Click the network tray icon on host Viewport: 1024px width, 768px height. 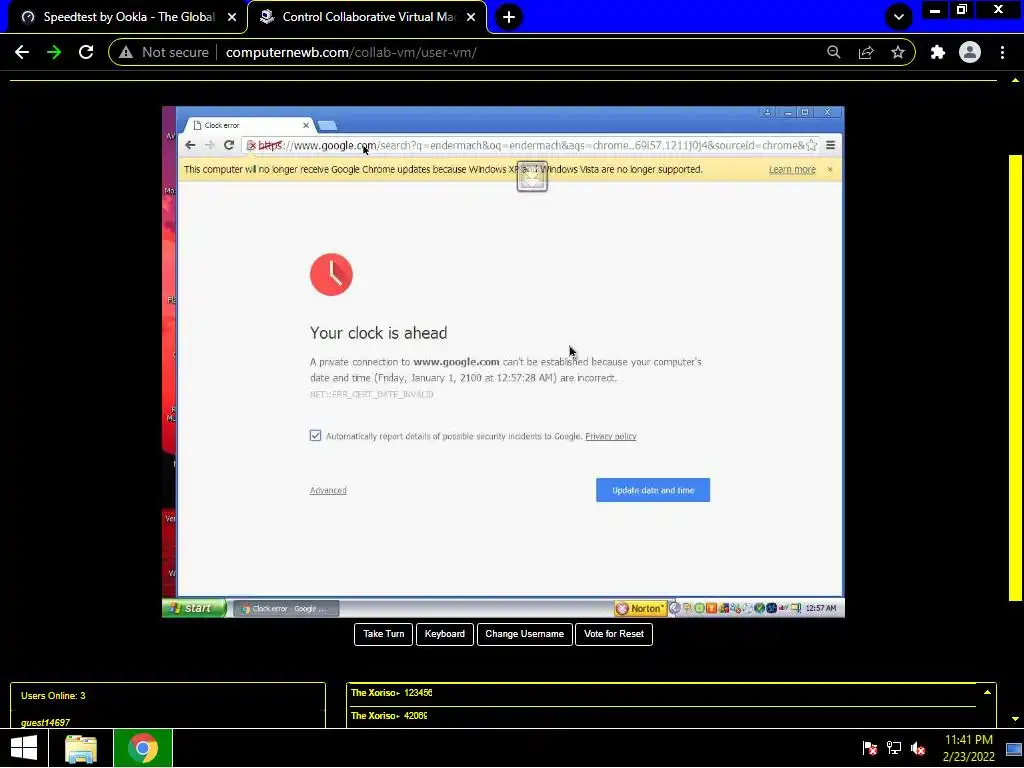pyautogui.click(x=894, y=748)
